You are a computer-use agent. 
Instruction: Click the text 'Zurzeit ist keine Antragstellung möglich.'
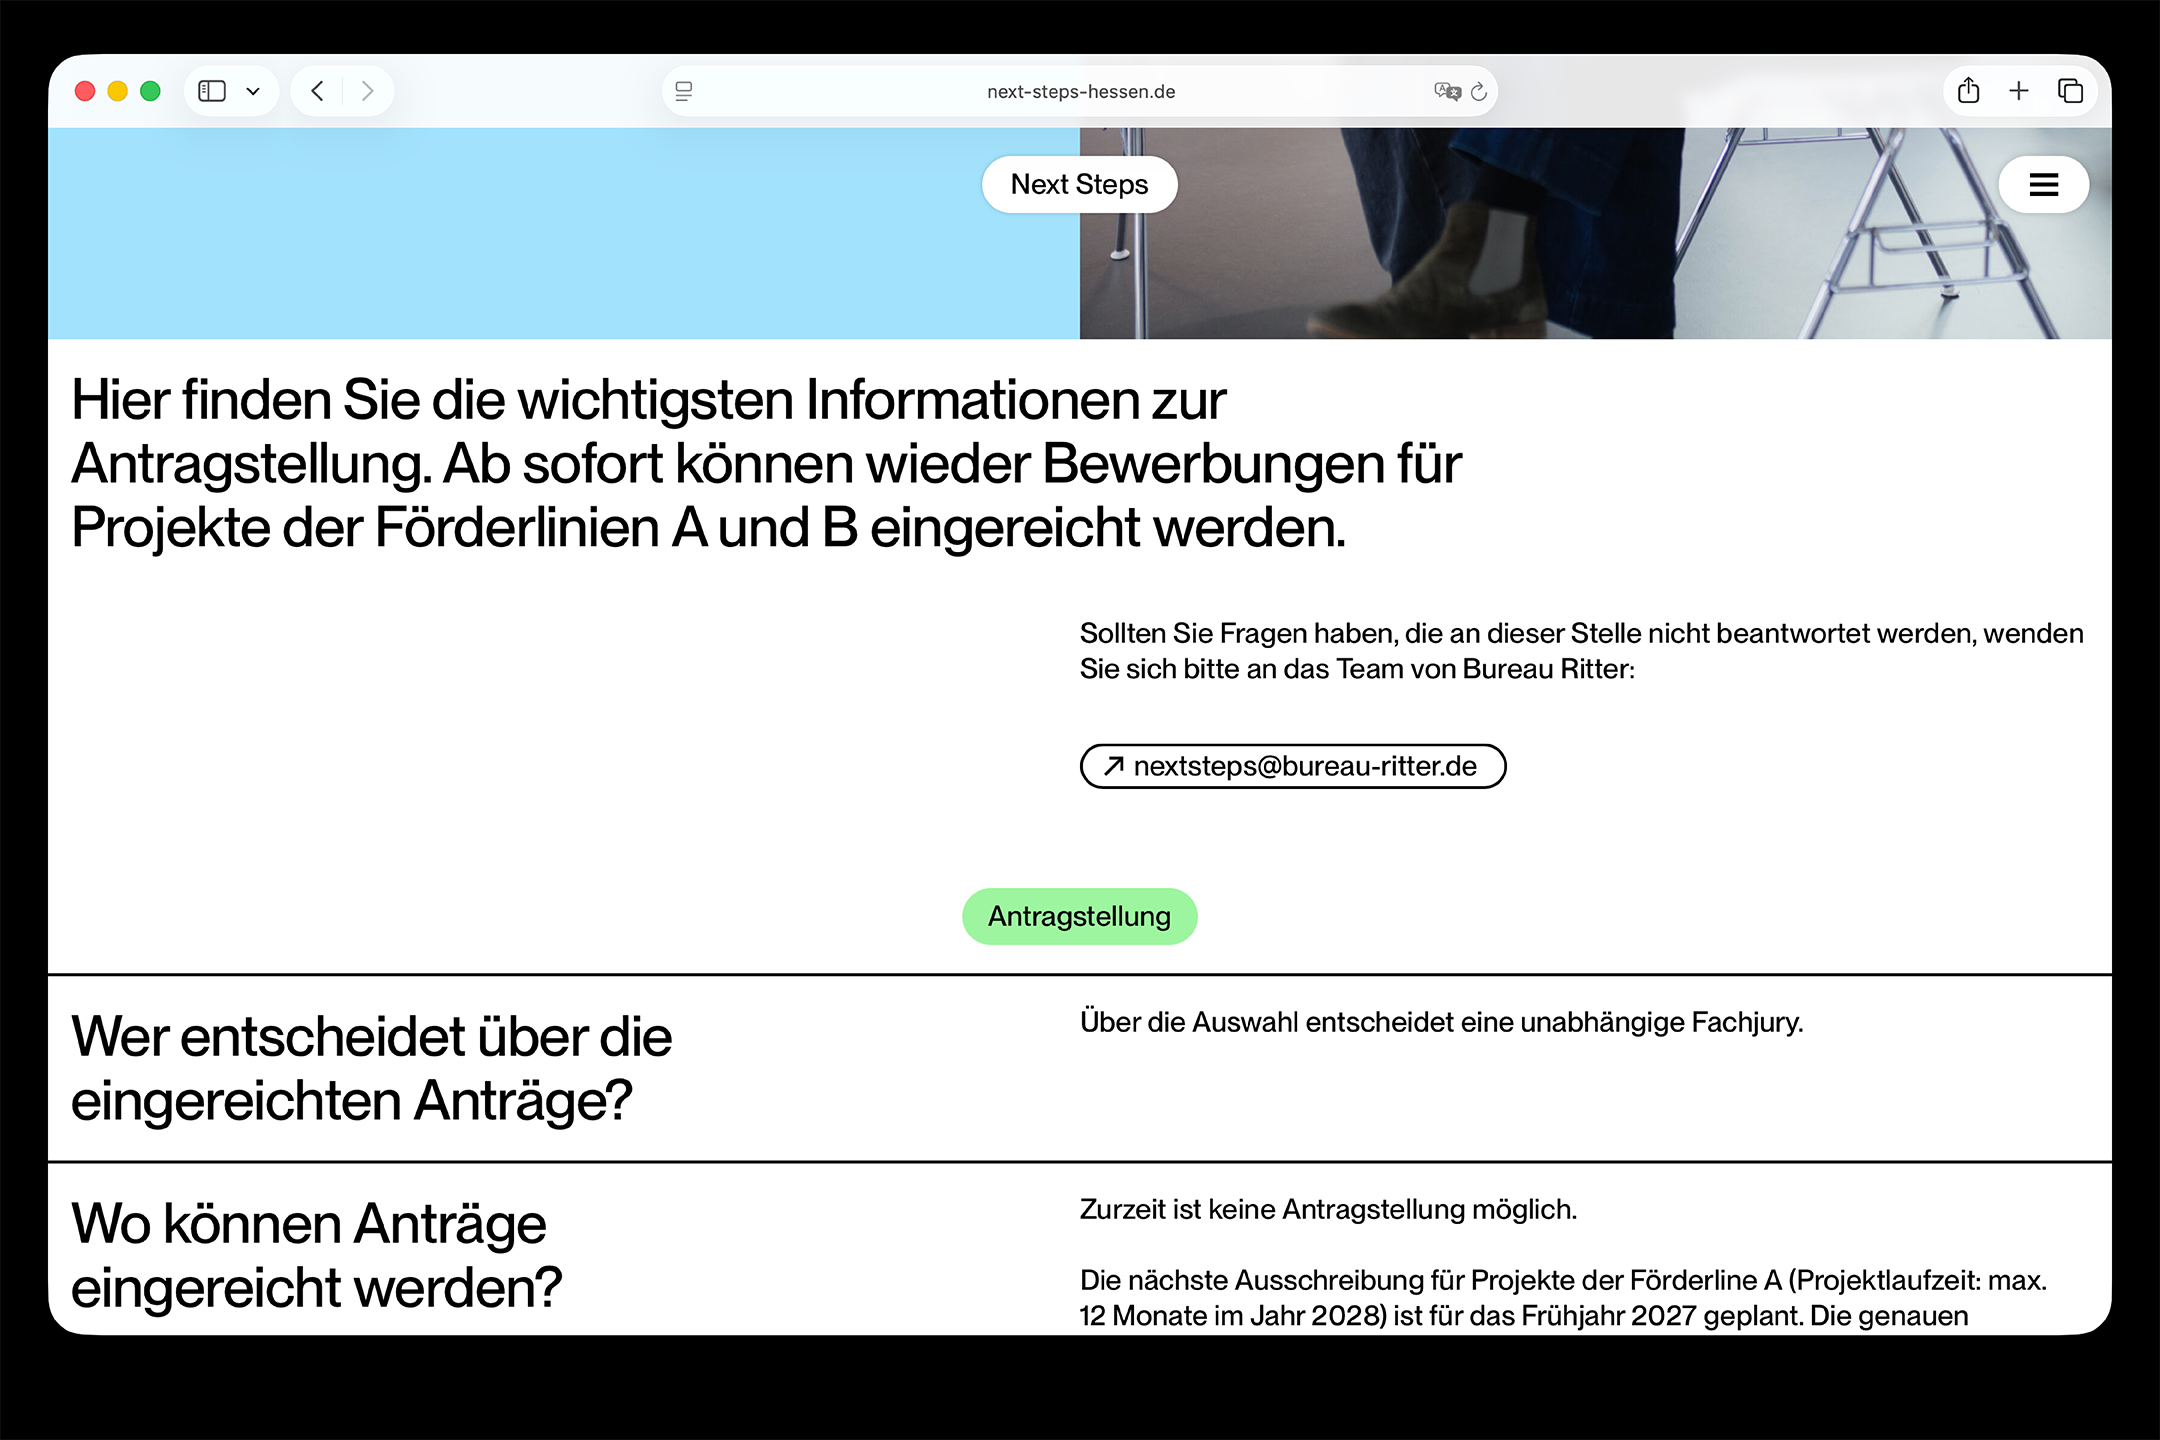(x=1328, y=1209)
